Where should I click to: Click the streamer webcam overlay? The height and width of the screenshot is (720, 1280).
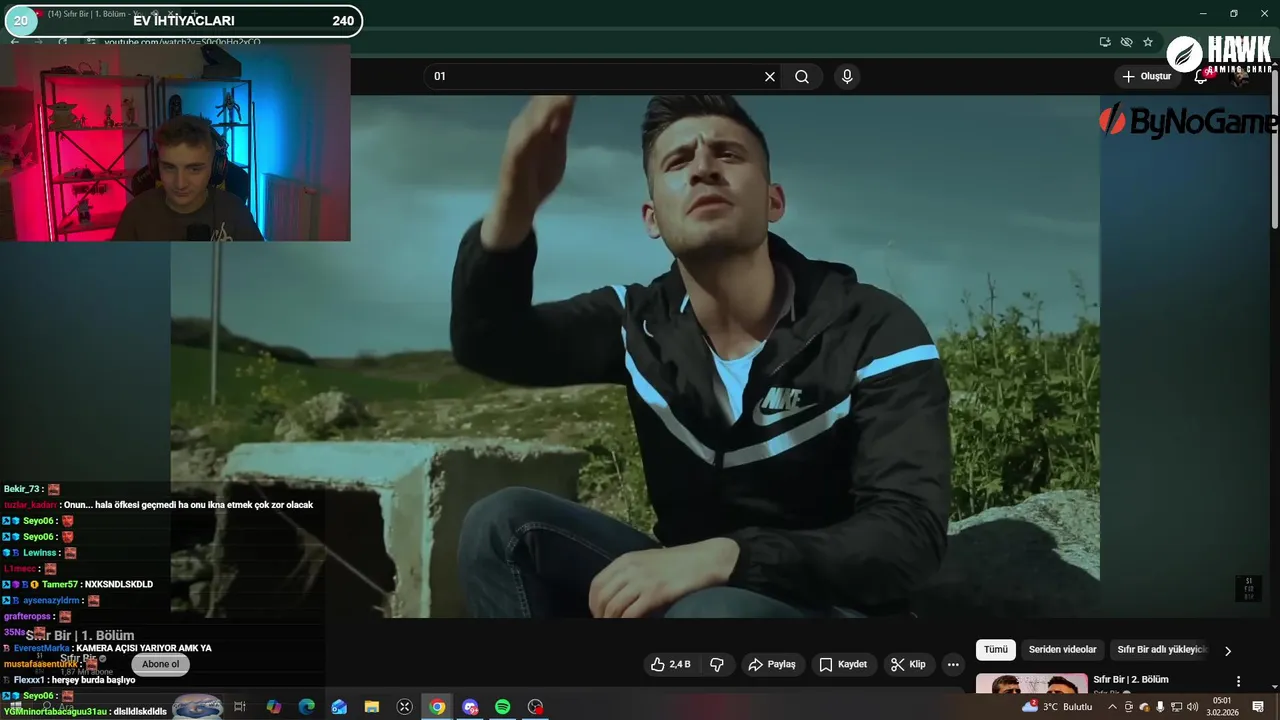click(175, 141)
